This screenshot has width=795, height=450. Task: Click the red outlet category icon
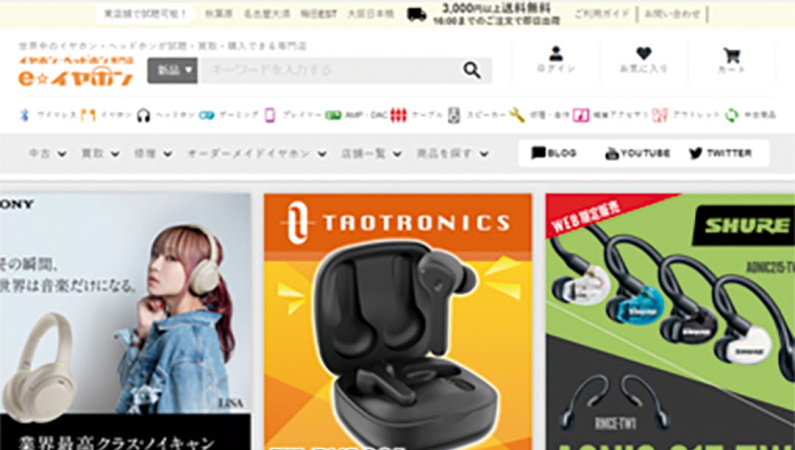pos(660,116)
